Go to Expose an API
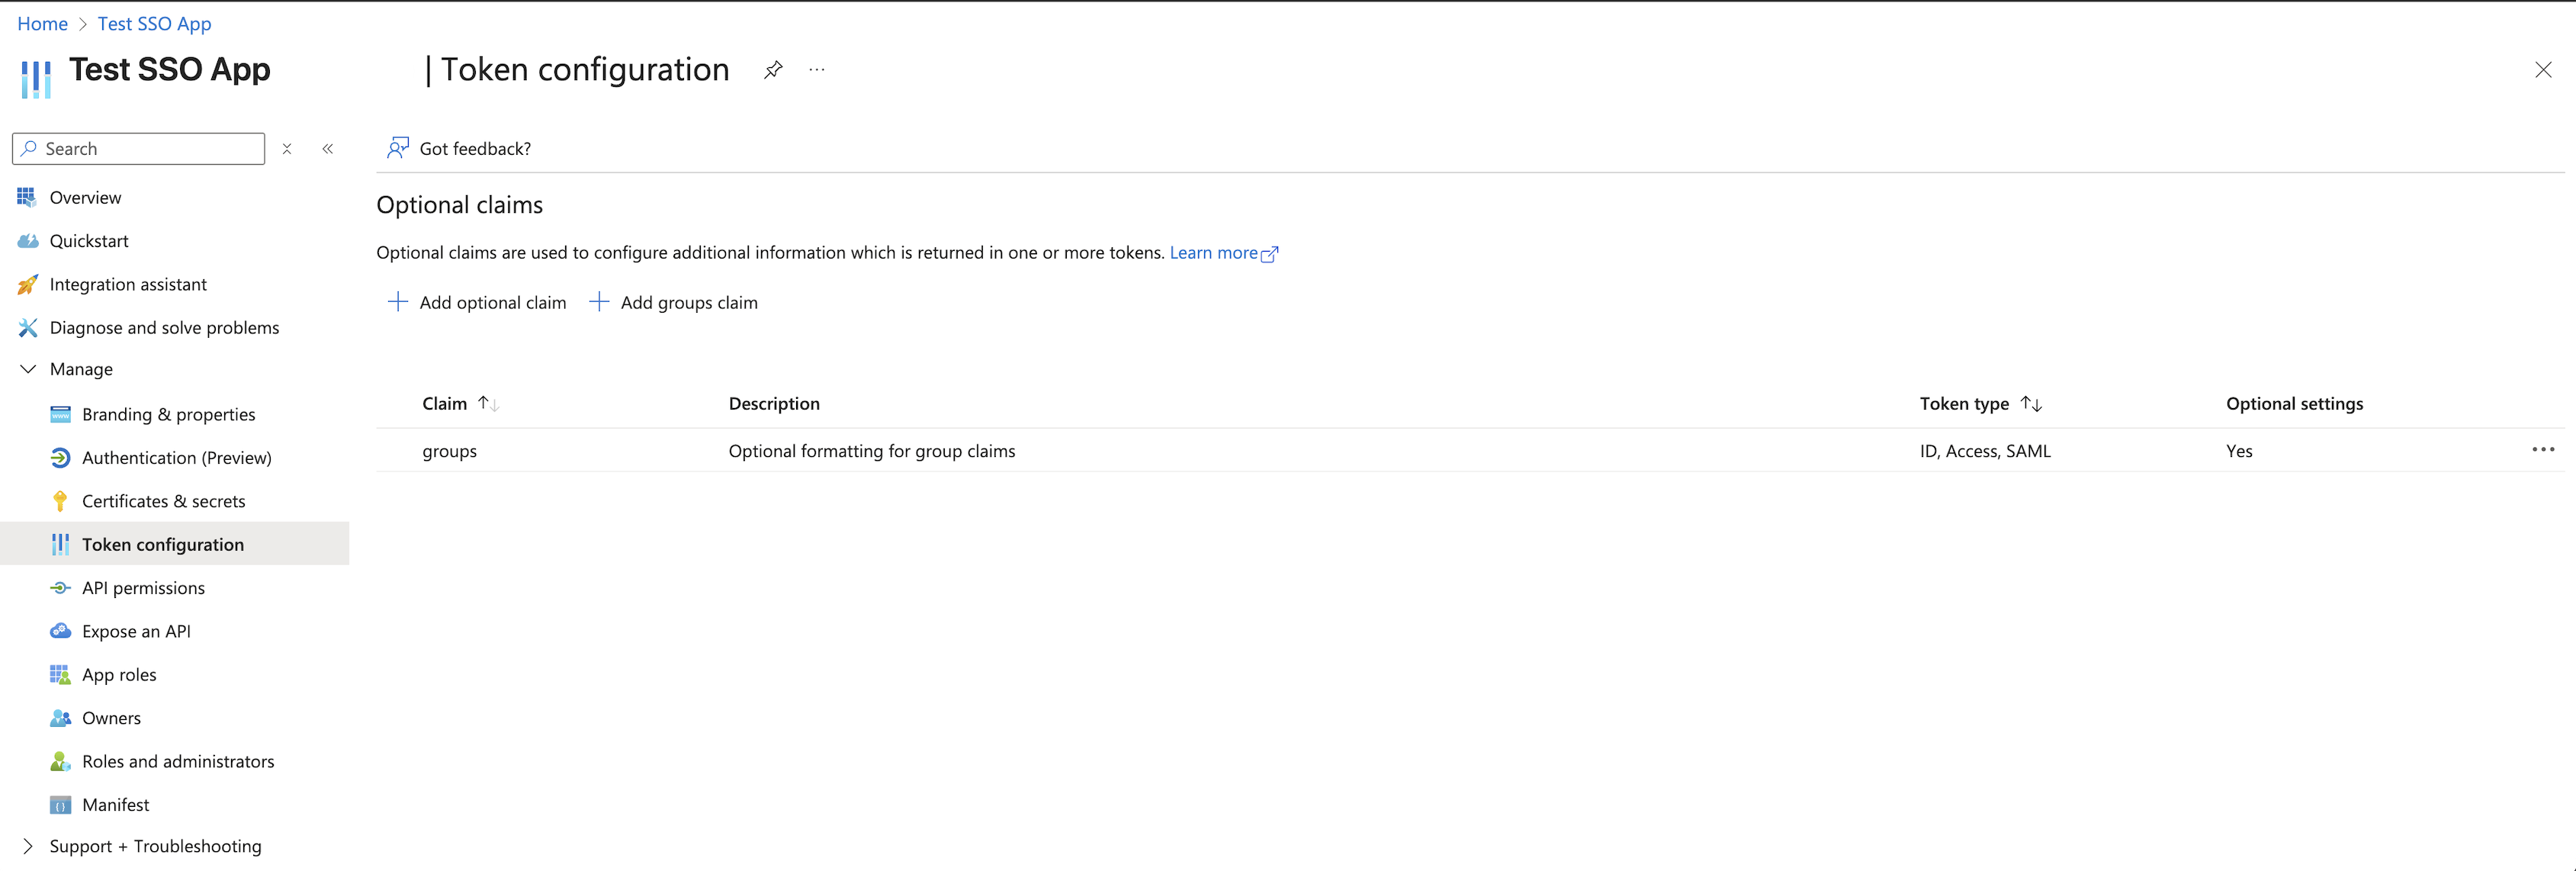The height and width of the screenshot is (871, 2576). click(x=136, y=631)
